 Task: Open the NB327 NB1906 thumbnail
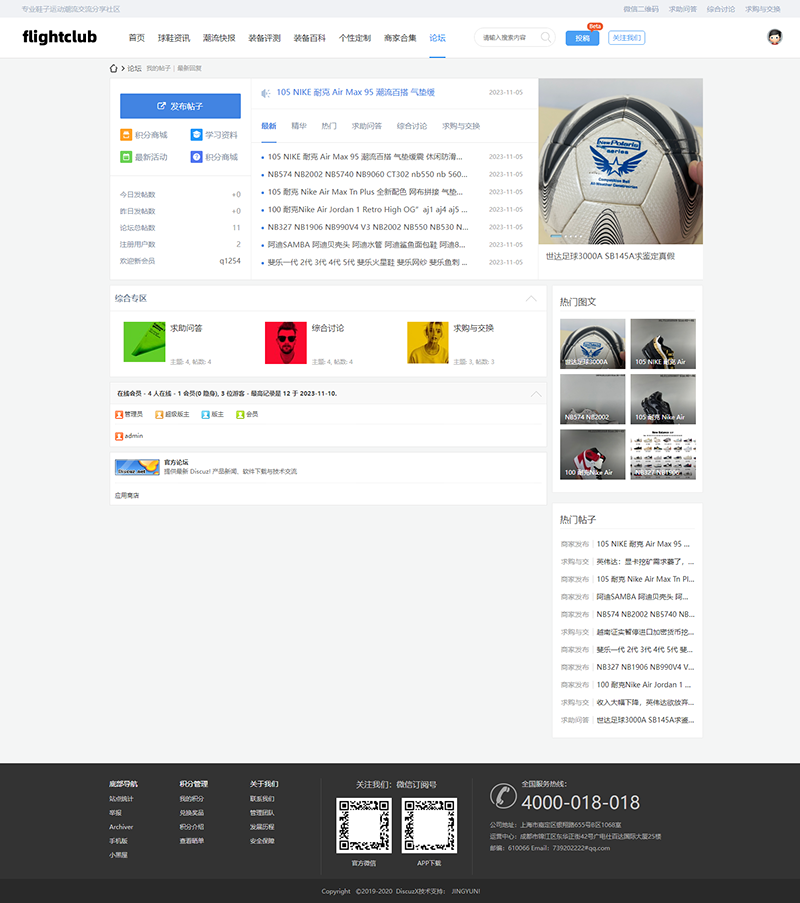point(663,454)
